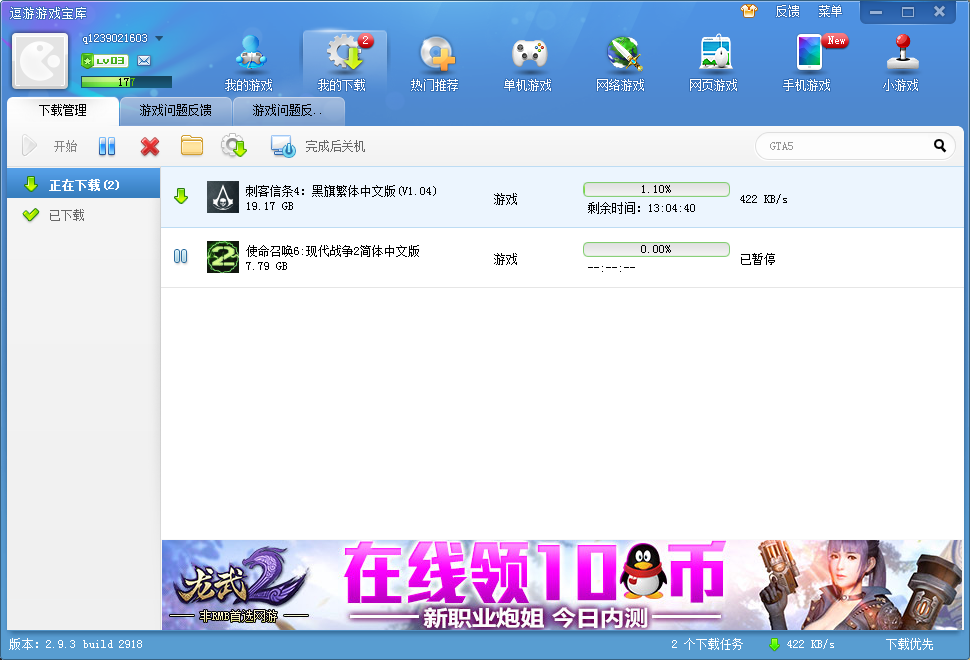Expand the account dropdown arrow next to q1239021603
970x660 pixels.
tap(159, 38)
